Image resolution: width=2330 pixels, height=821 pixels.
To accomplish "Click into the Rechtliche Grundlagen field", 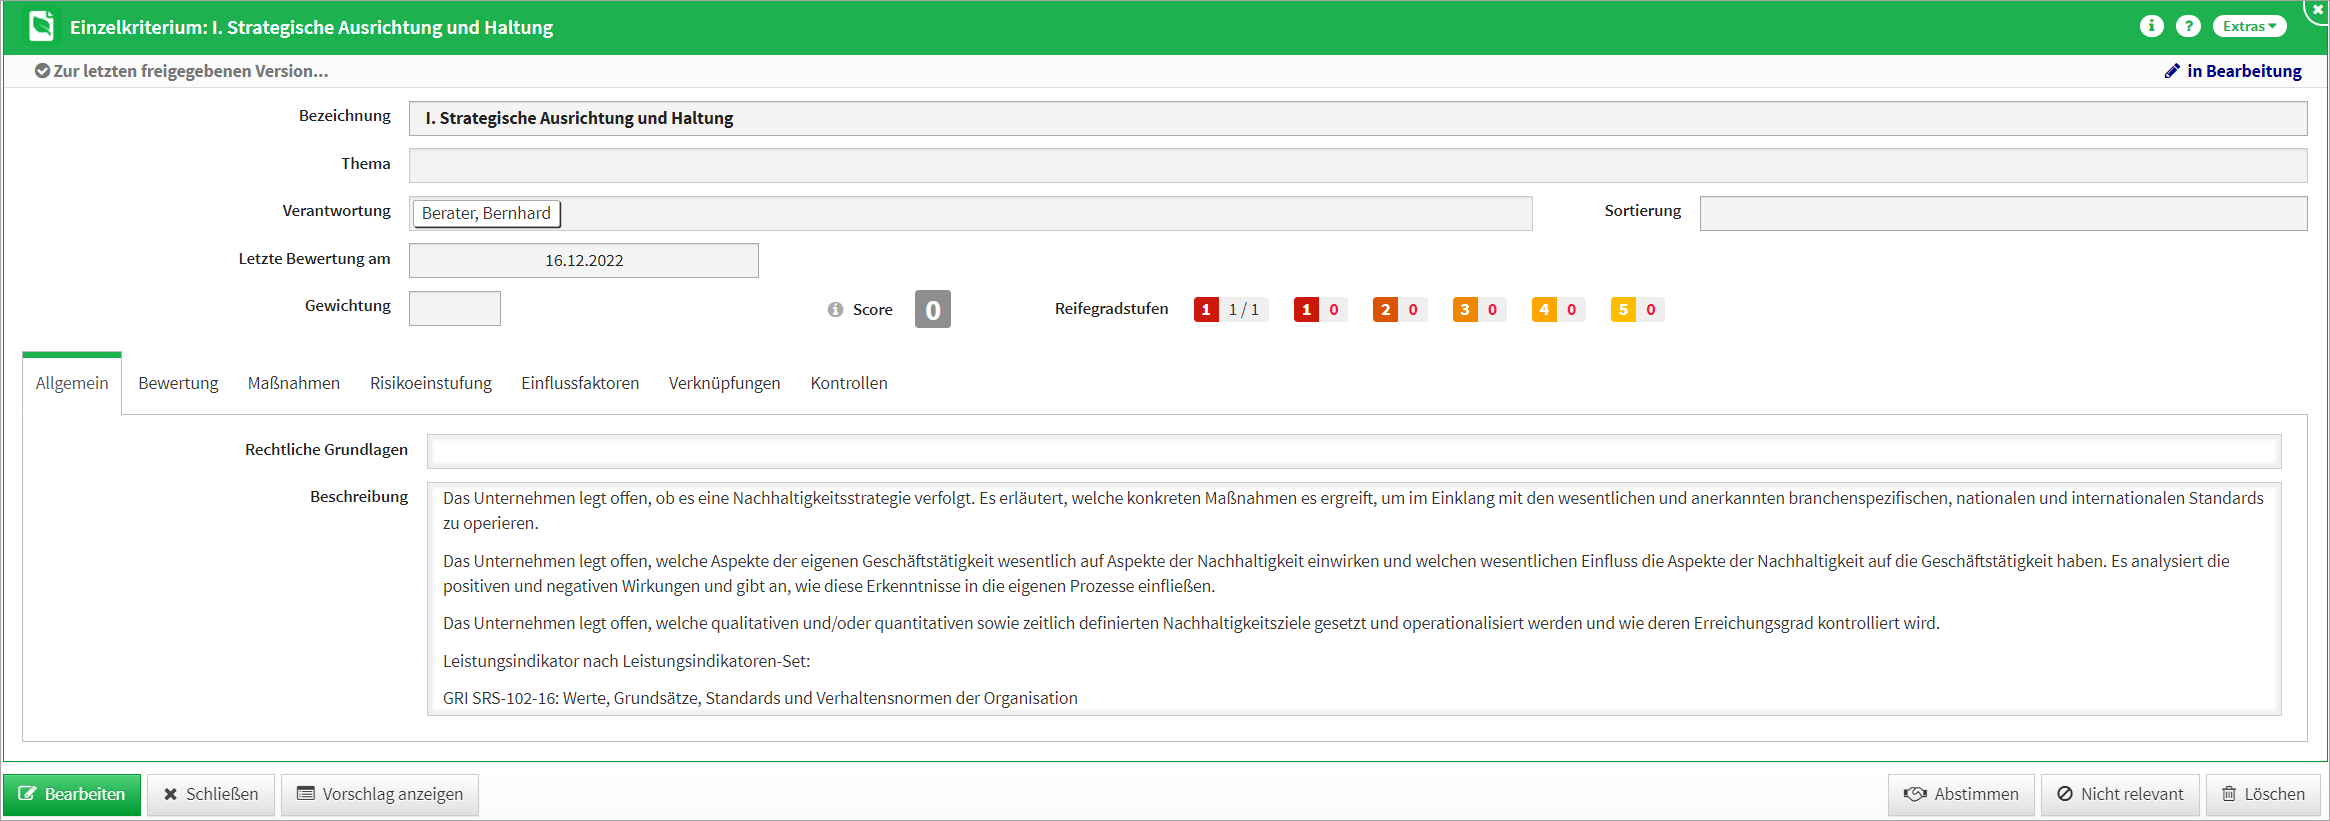I will (x=1353, y=451).
